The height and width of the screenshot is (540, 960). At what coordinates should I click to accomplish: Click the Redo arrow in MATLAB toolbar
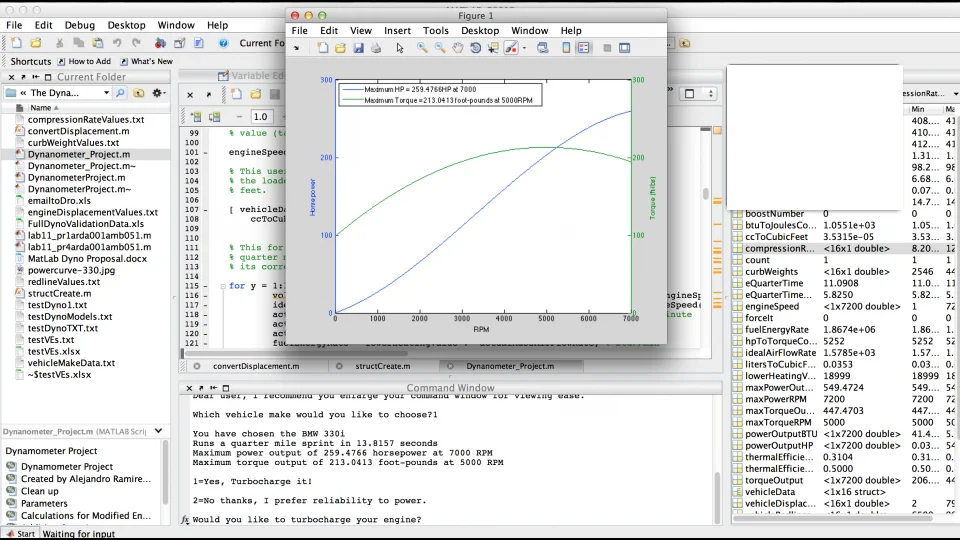[137, 43]
